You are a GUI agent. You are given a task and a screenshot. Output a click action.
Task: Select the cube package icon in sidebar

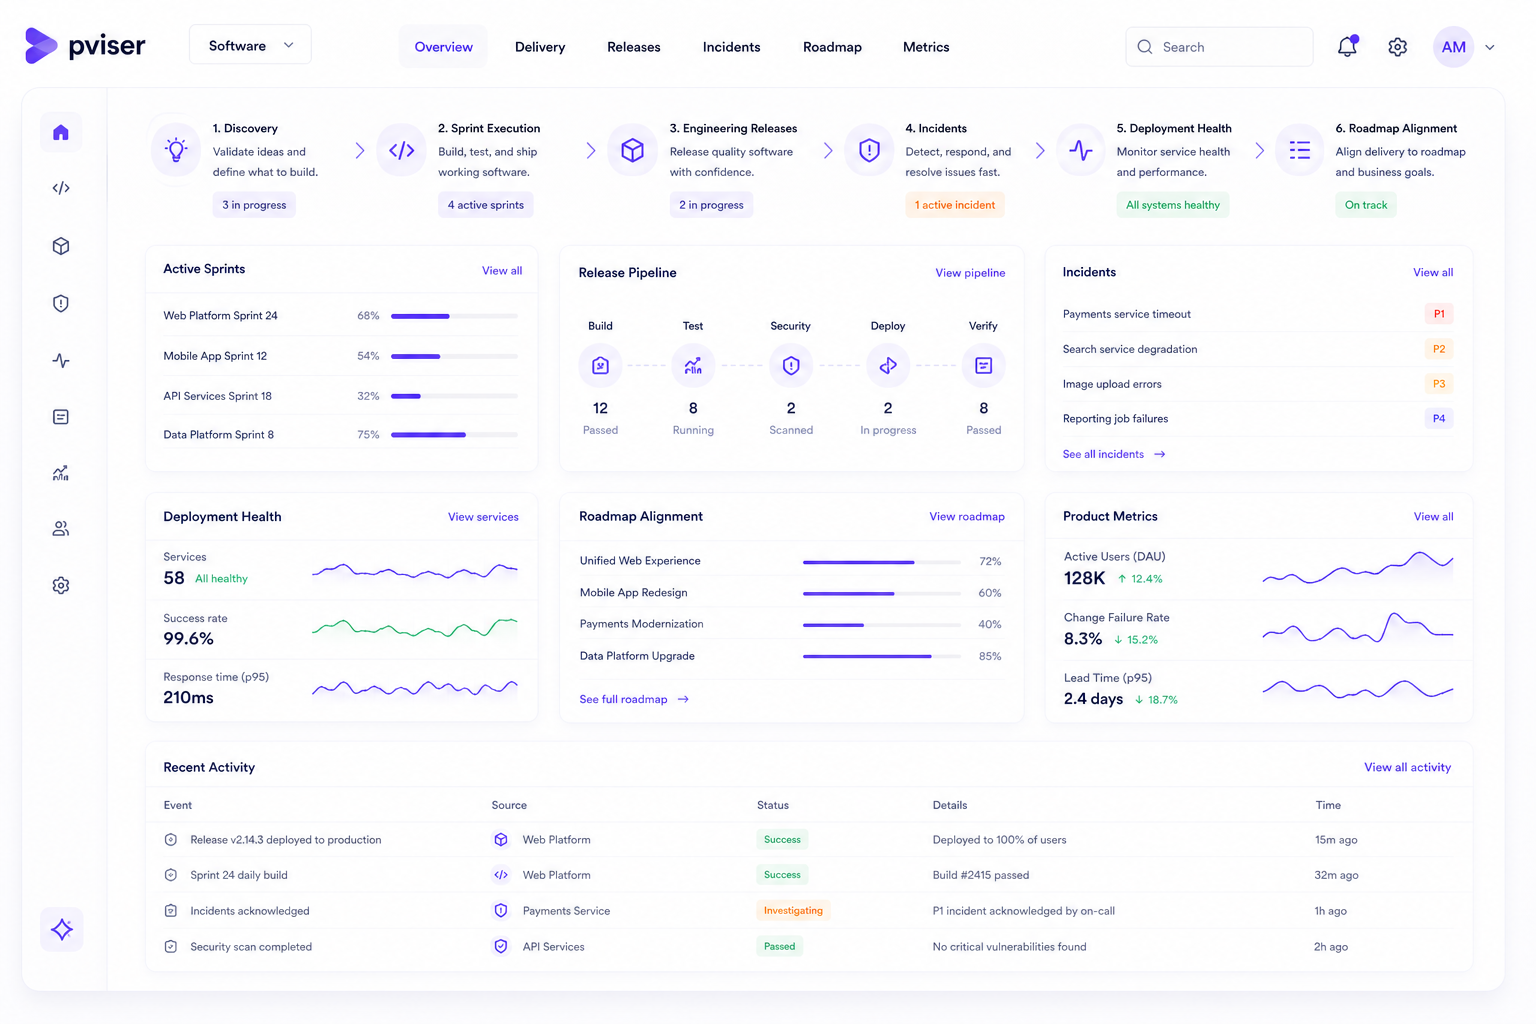click(x=61, y=246)
